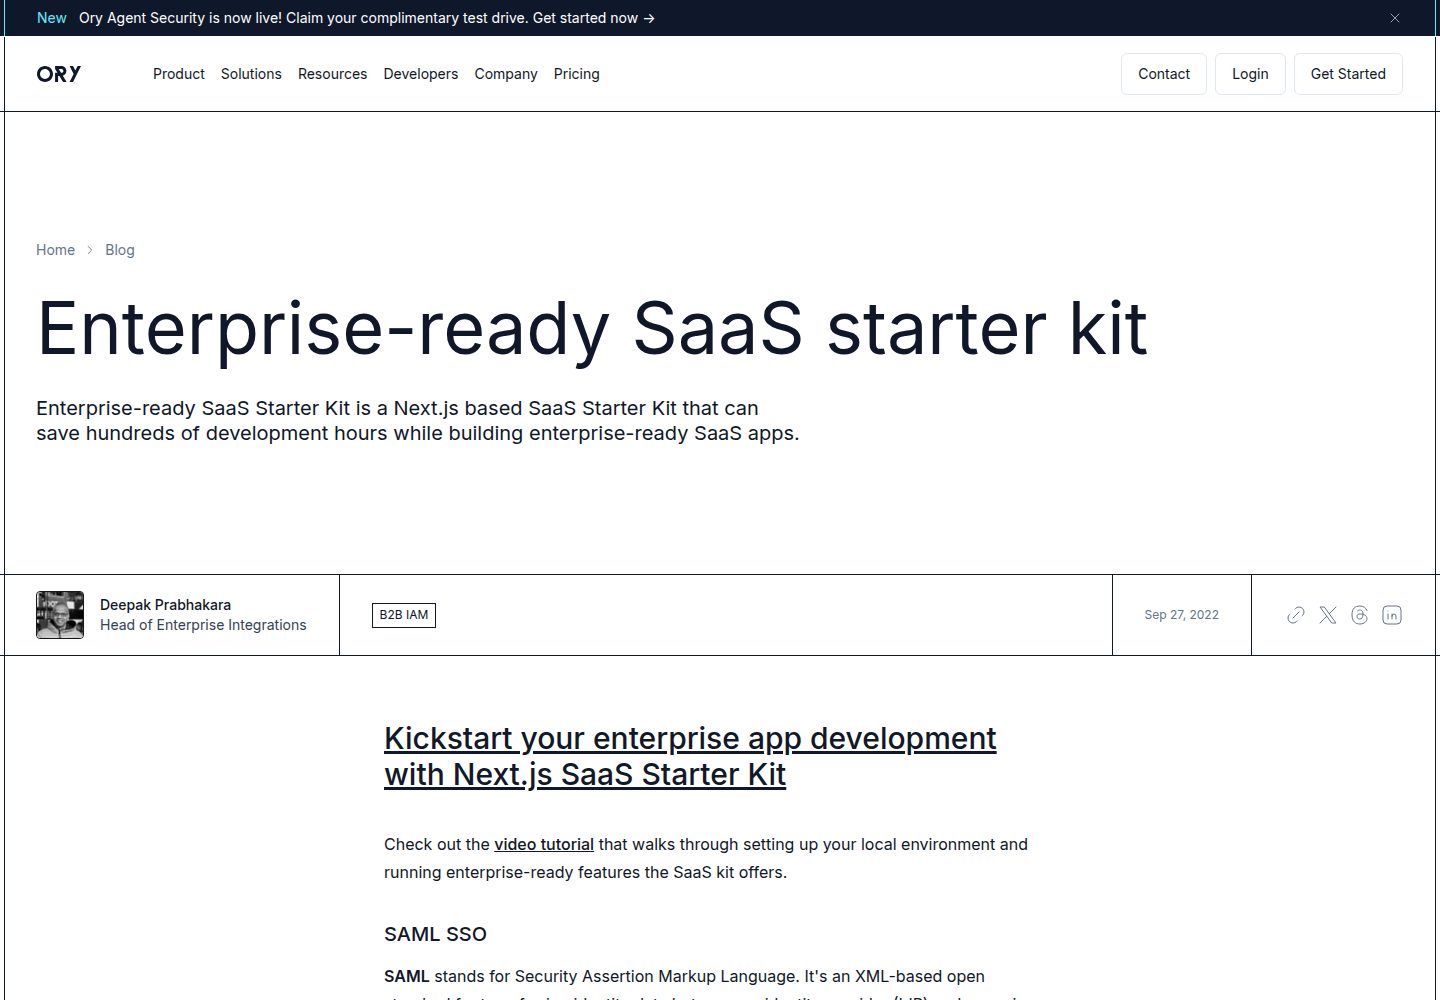Copy the article link via chain icon
The width and height of the screenshot is (1440, 1000).
point(1296,615)
